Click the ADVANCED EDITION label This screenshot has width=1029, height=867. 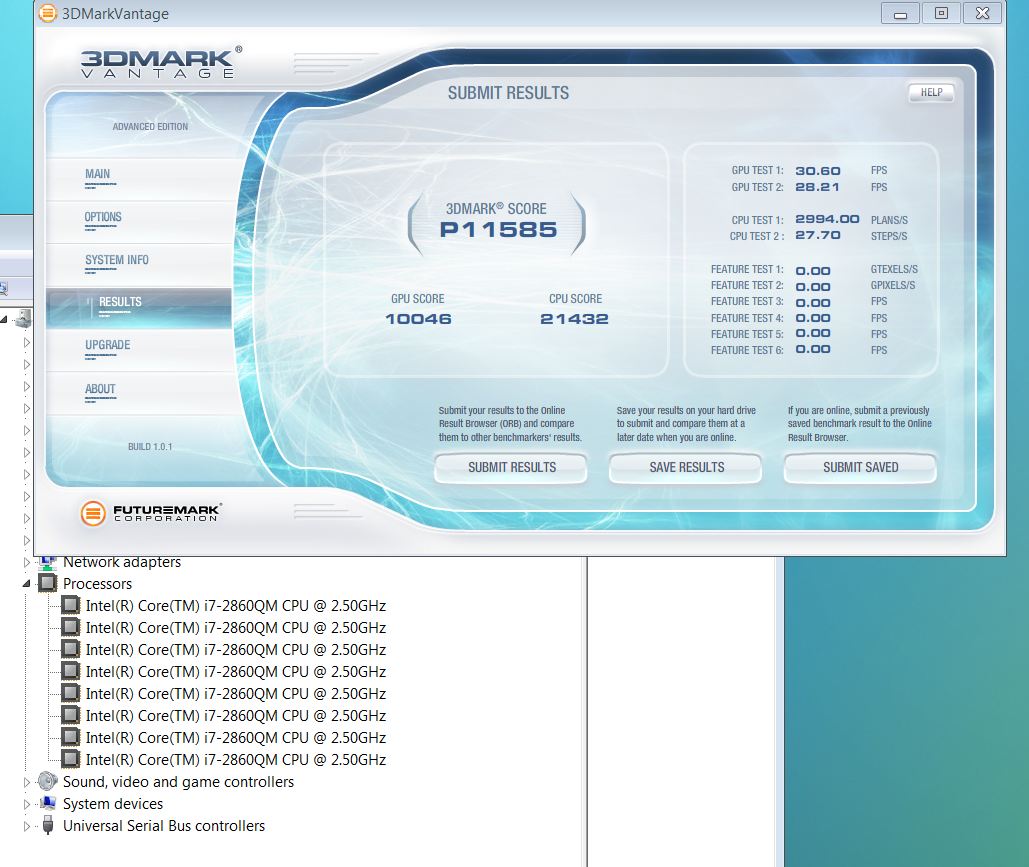[150, 127]
